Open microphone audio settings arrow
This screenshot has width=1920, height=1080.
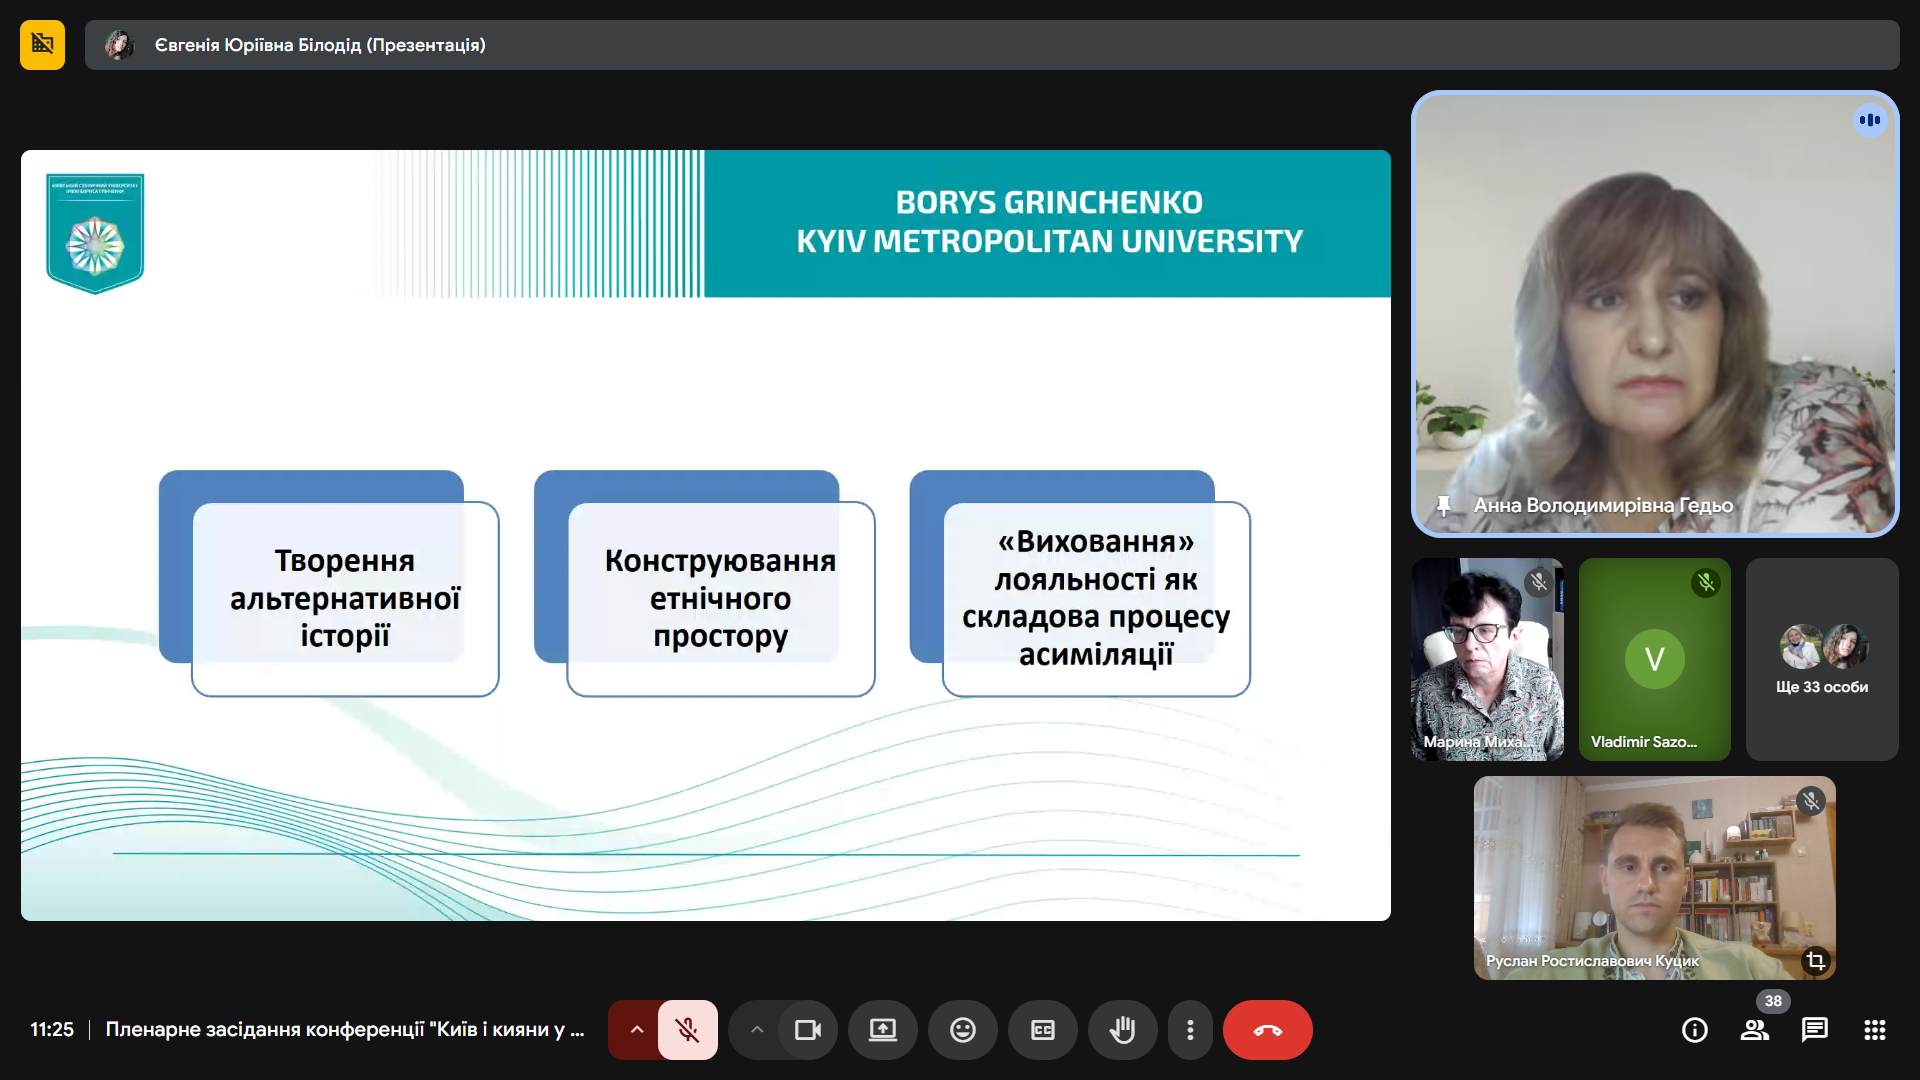636,1030
